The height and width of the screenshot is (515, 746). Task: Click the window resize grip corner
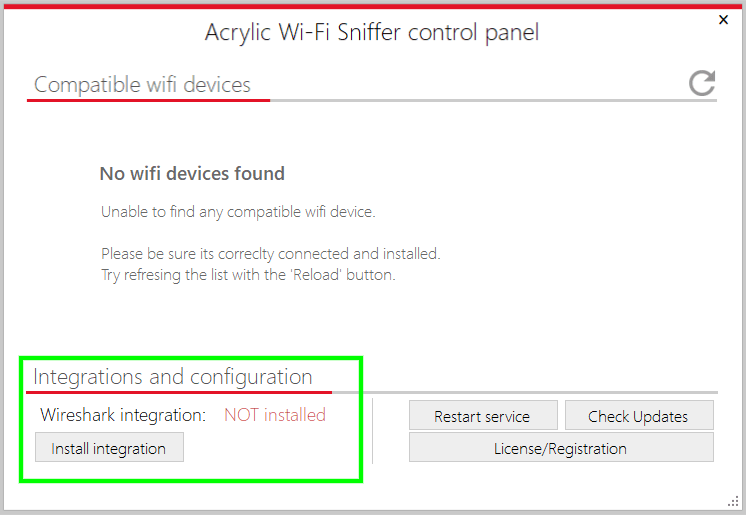(733, 502)
